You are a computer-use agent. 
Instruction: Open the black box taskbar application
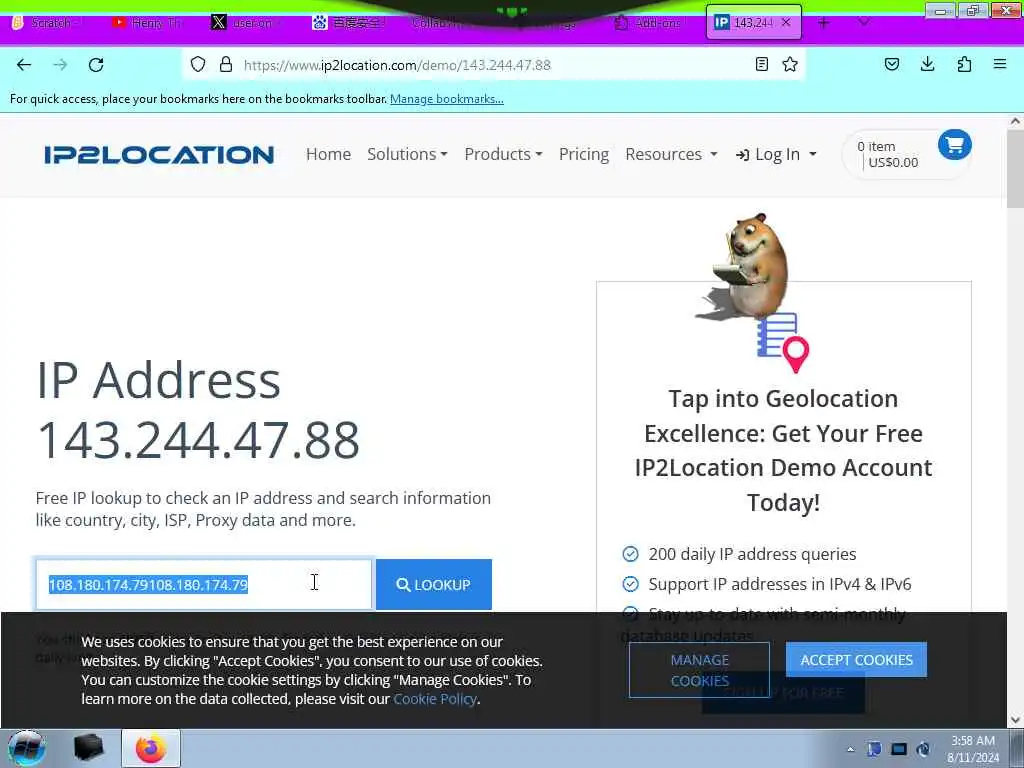[x=88, y=748]
